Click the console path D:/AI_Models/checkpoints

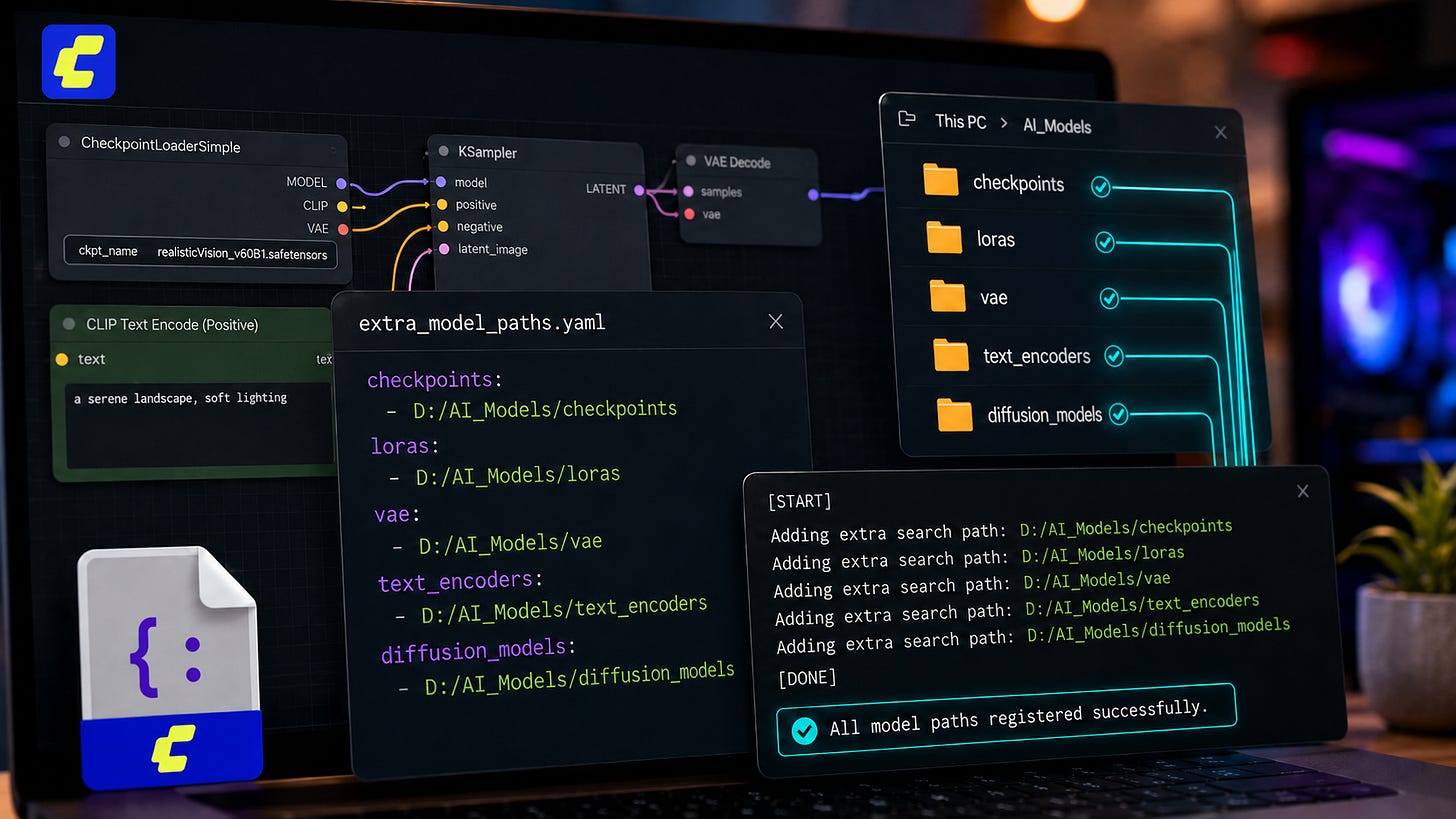[1126, 527]
